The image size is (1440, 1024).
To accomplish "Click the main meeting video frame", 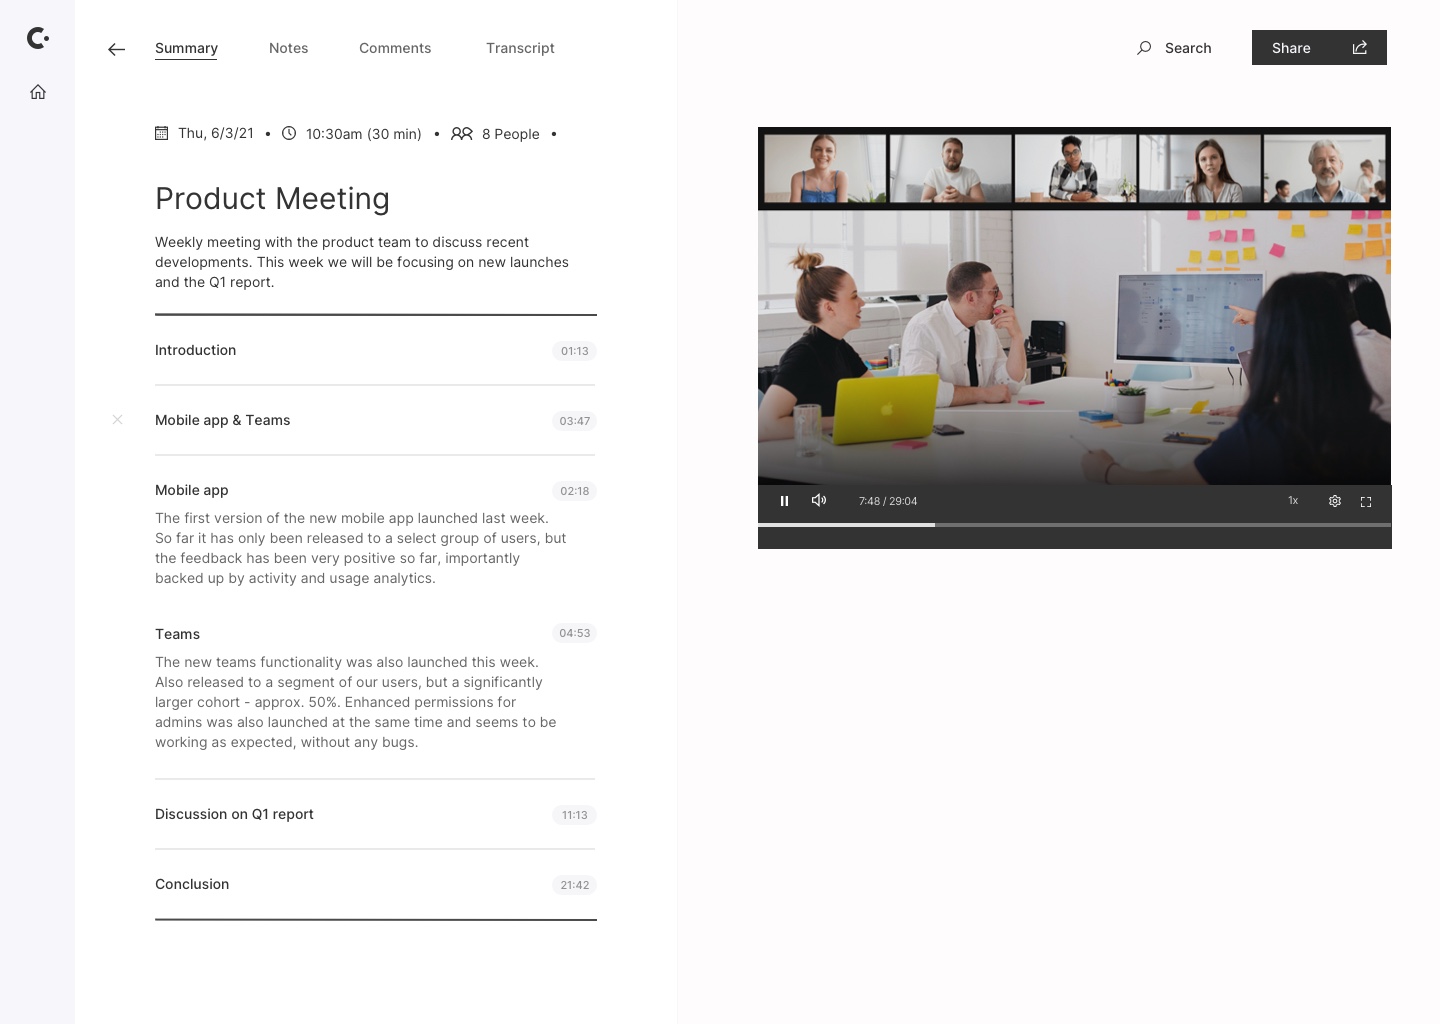I will (1074, 347).
